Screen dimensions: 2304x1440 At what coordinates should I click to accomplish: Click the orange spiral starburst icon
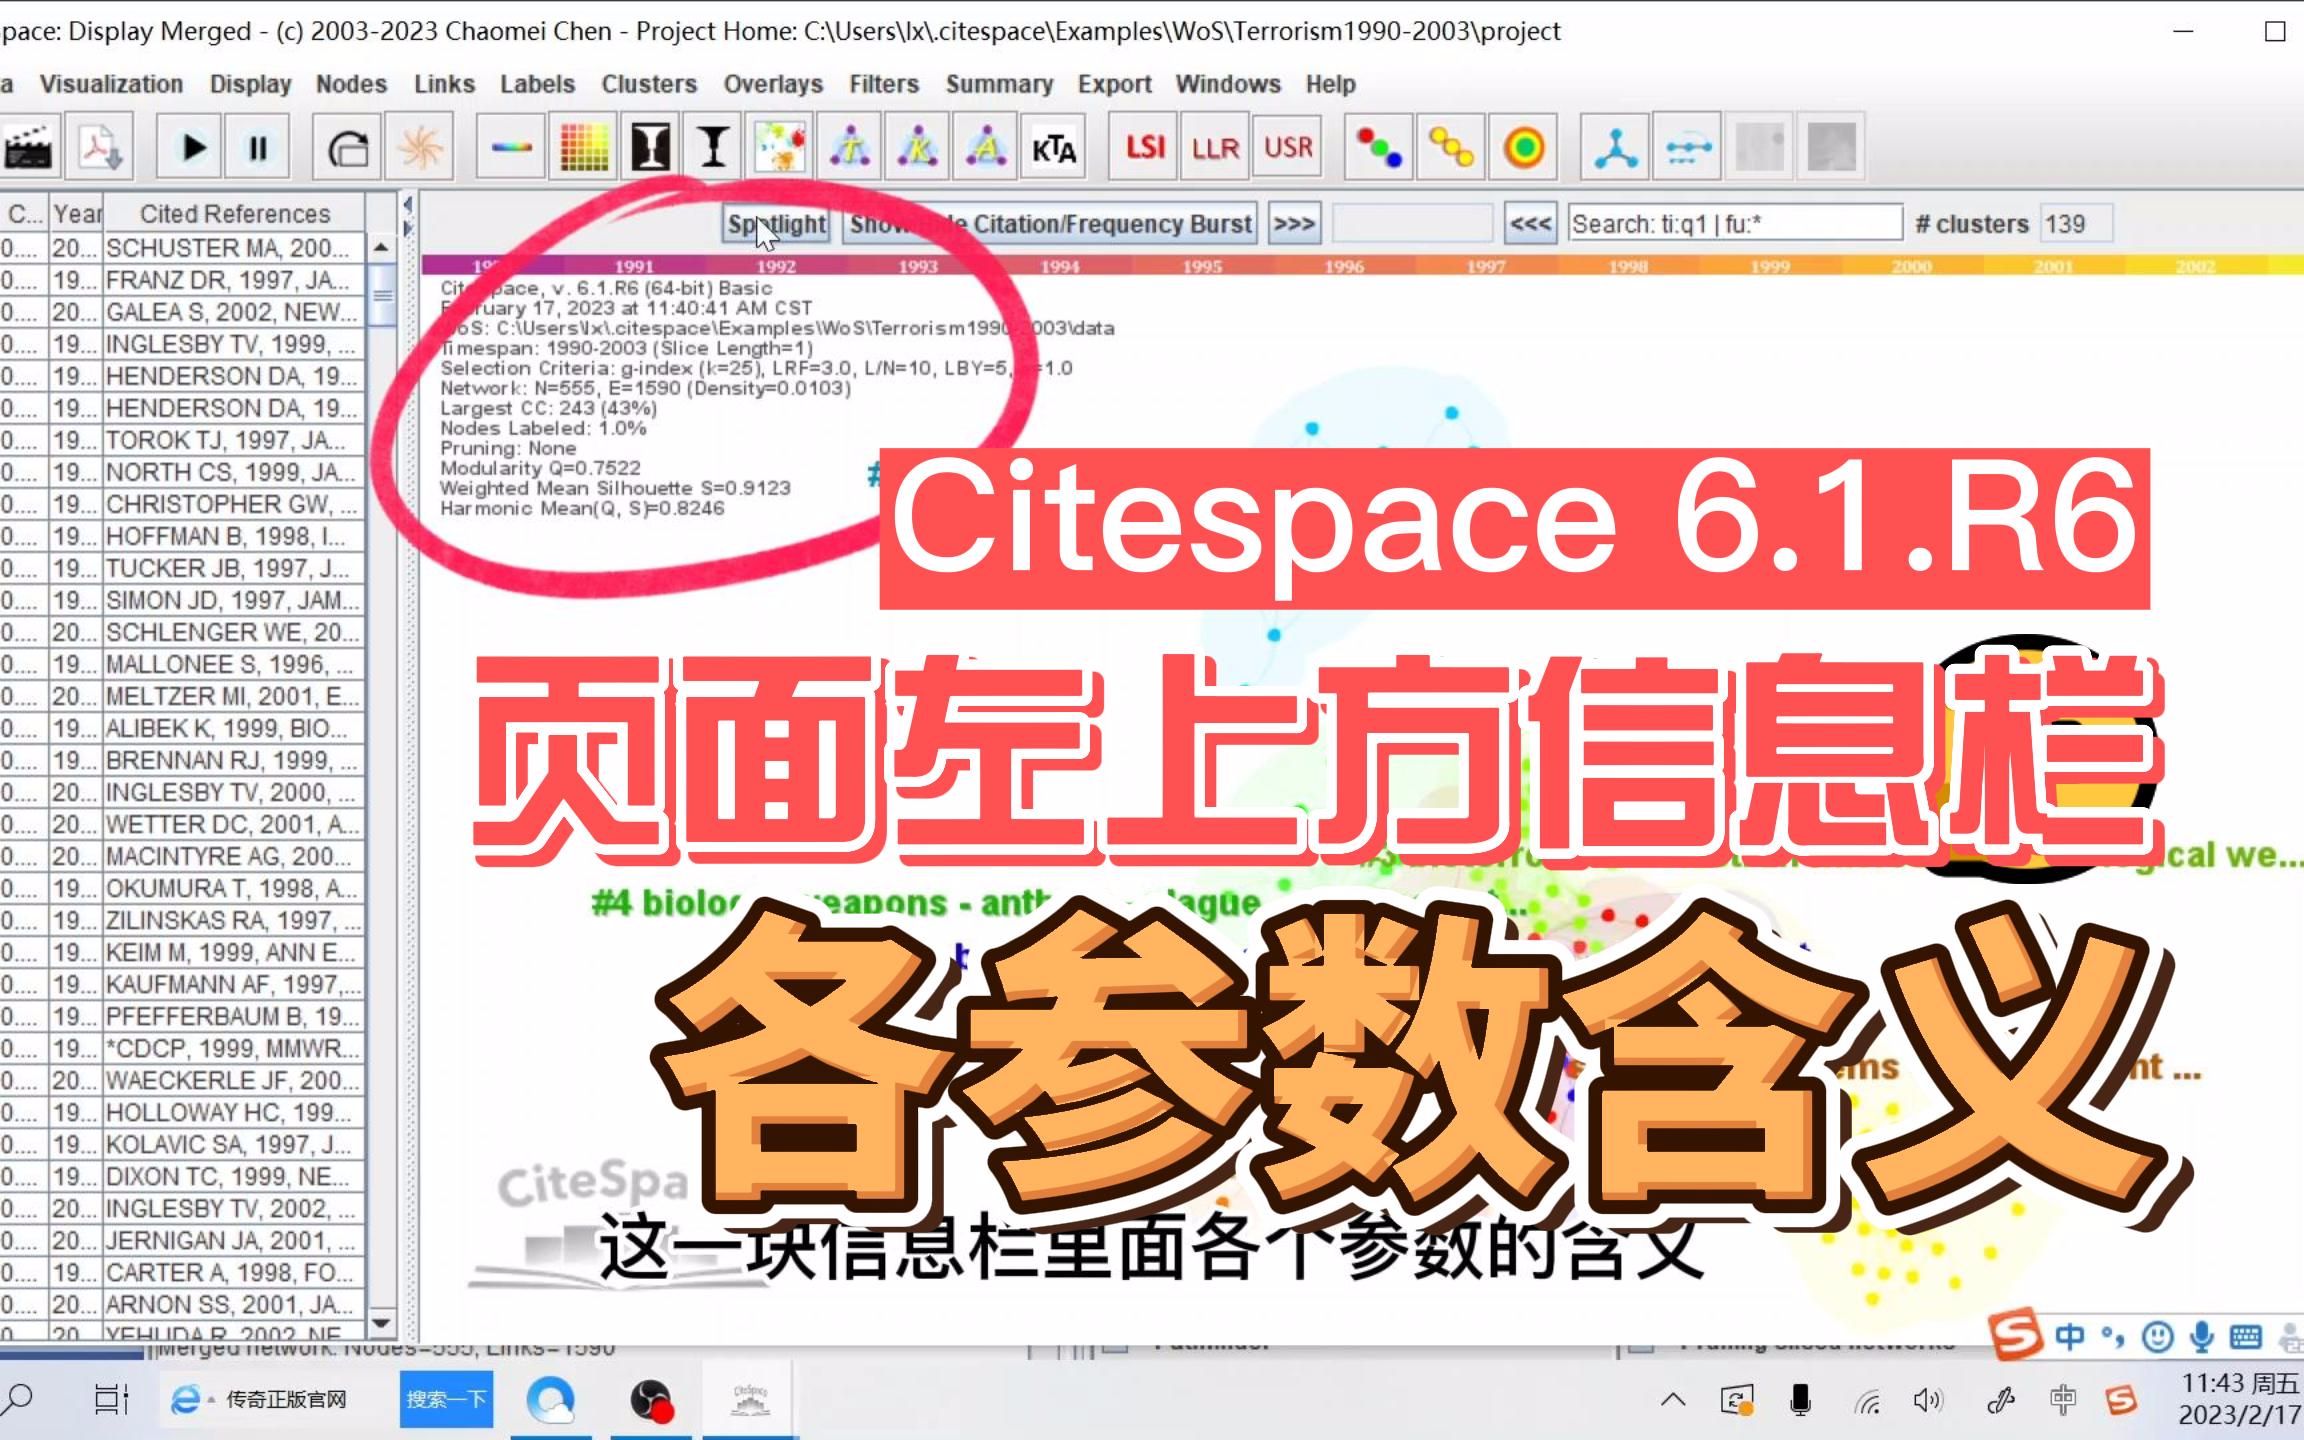[x=420, y=148]
